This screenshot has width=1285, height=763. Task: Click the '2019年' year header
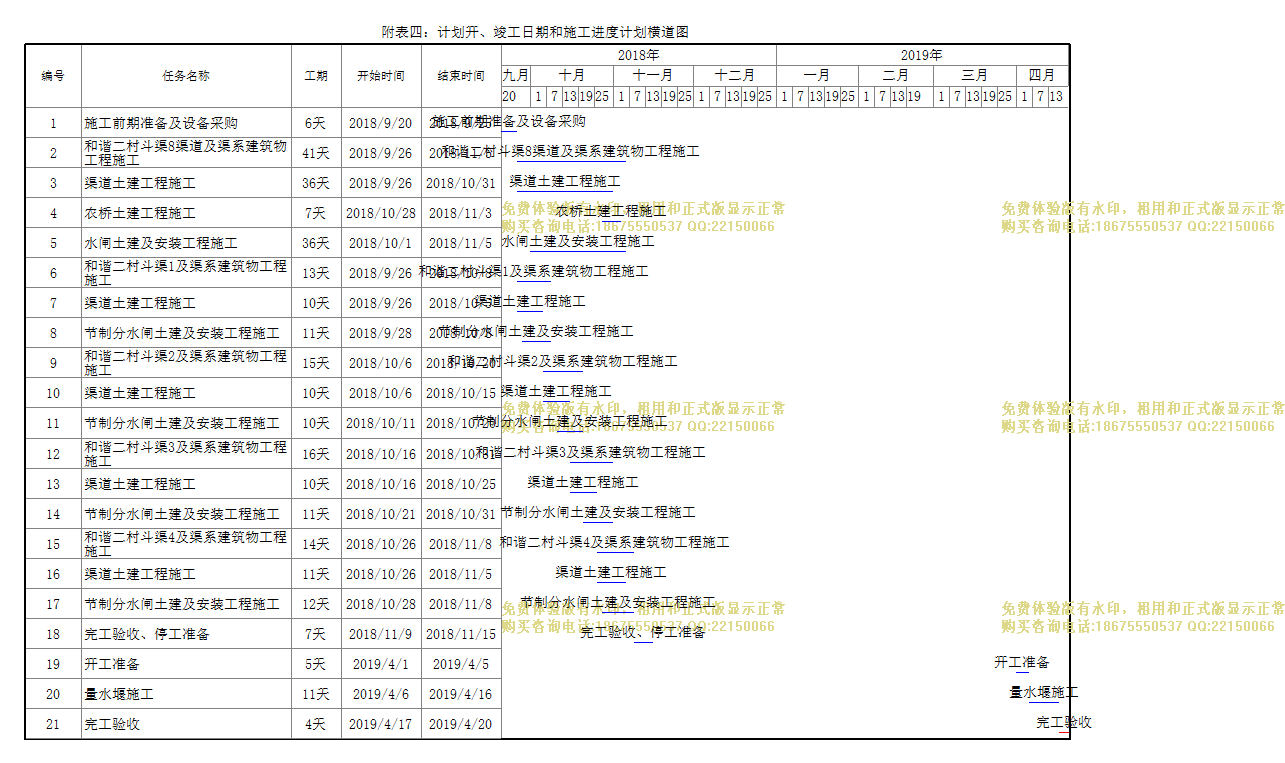click(922, 55)
